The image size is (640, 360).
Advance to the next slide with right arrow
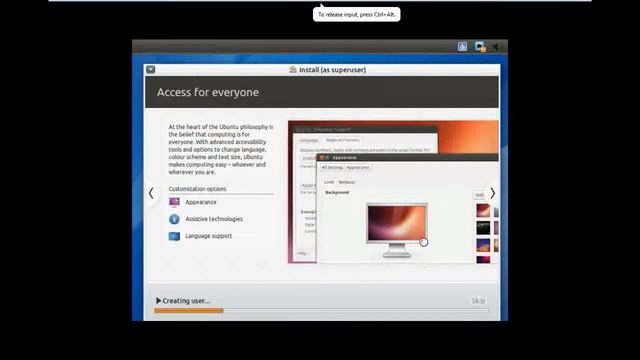coord(493,193)
